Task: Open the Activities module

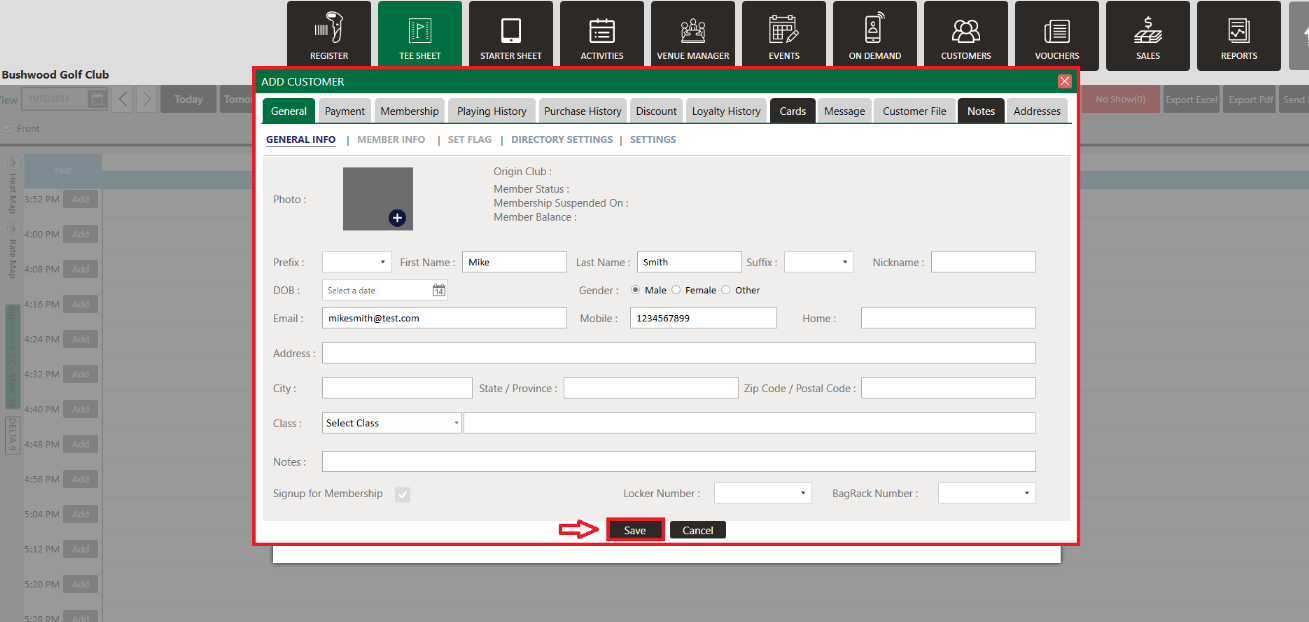Action: point(602,35)
